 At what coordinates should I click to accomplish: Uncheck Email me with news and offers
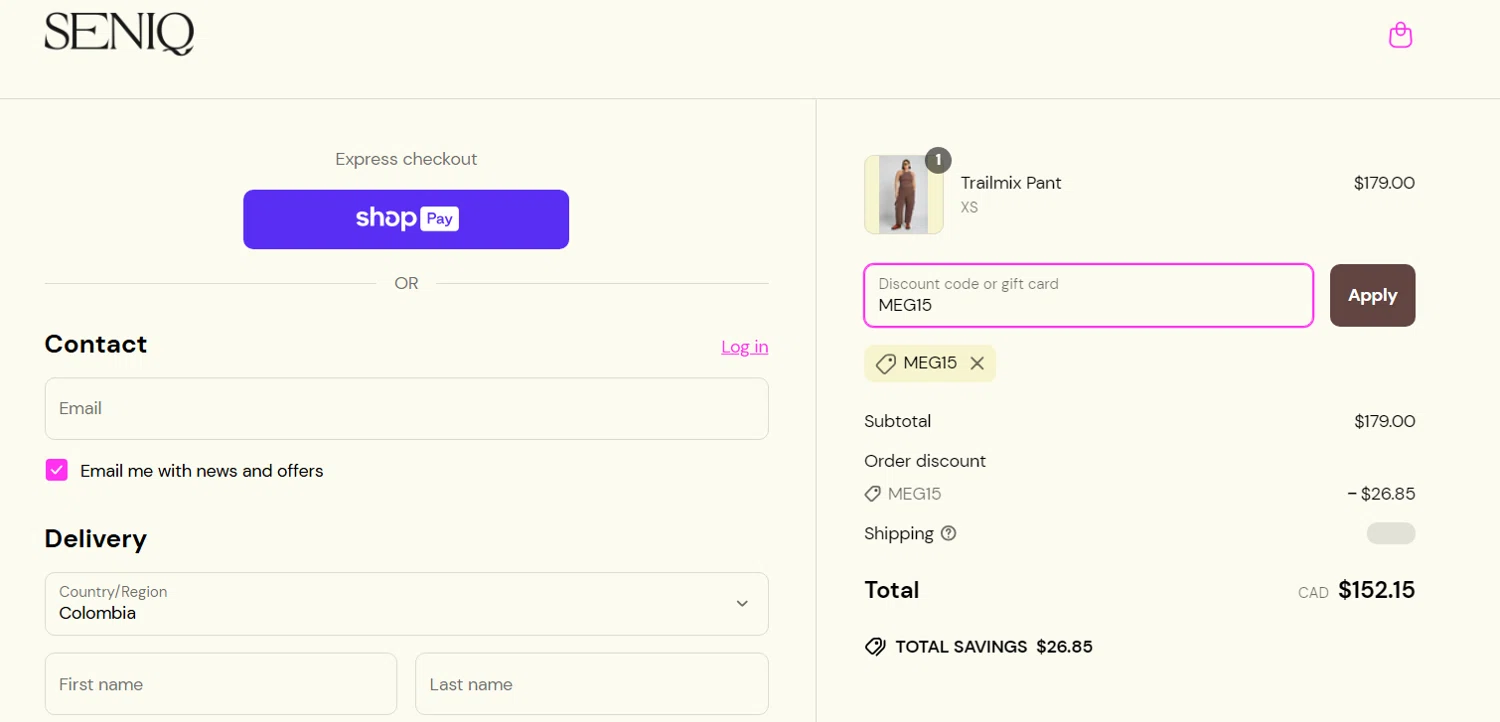click(x=57, y=470)
